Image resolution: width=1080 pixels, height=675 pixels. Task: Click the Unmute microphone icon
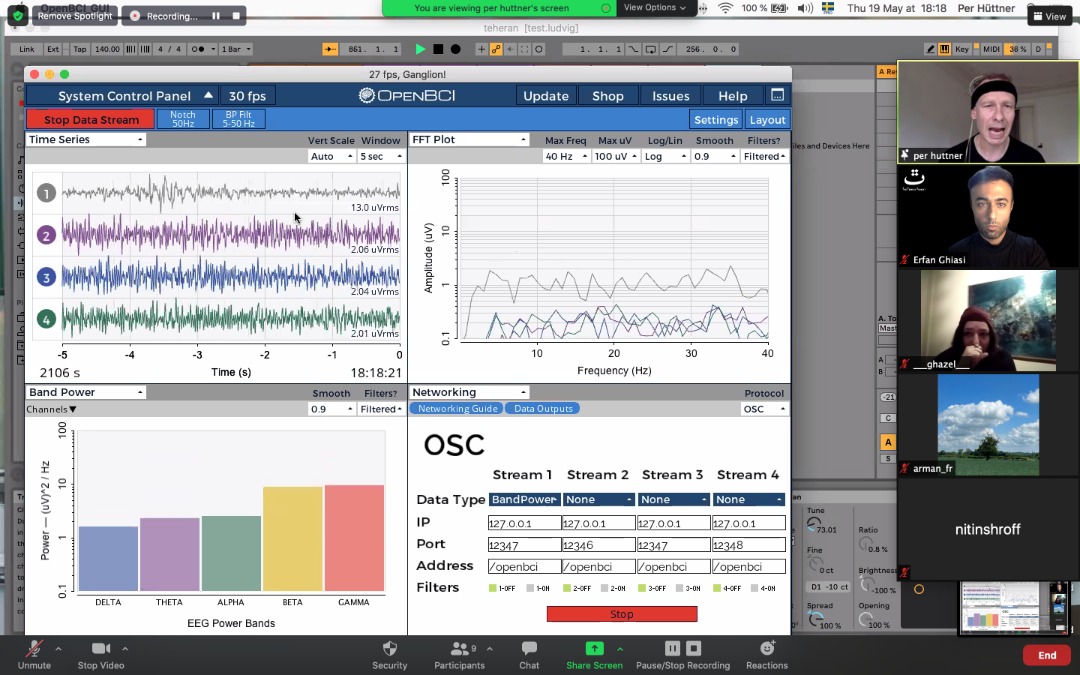(x=34, y=648)
